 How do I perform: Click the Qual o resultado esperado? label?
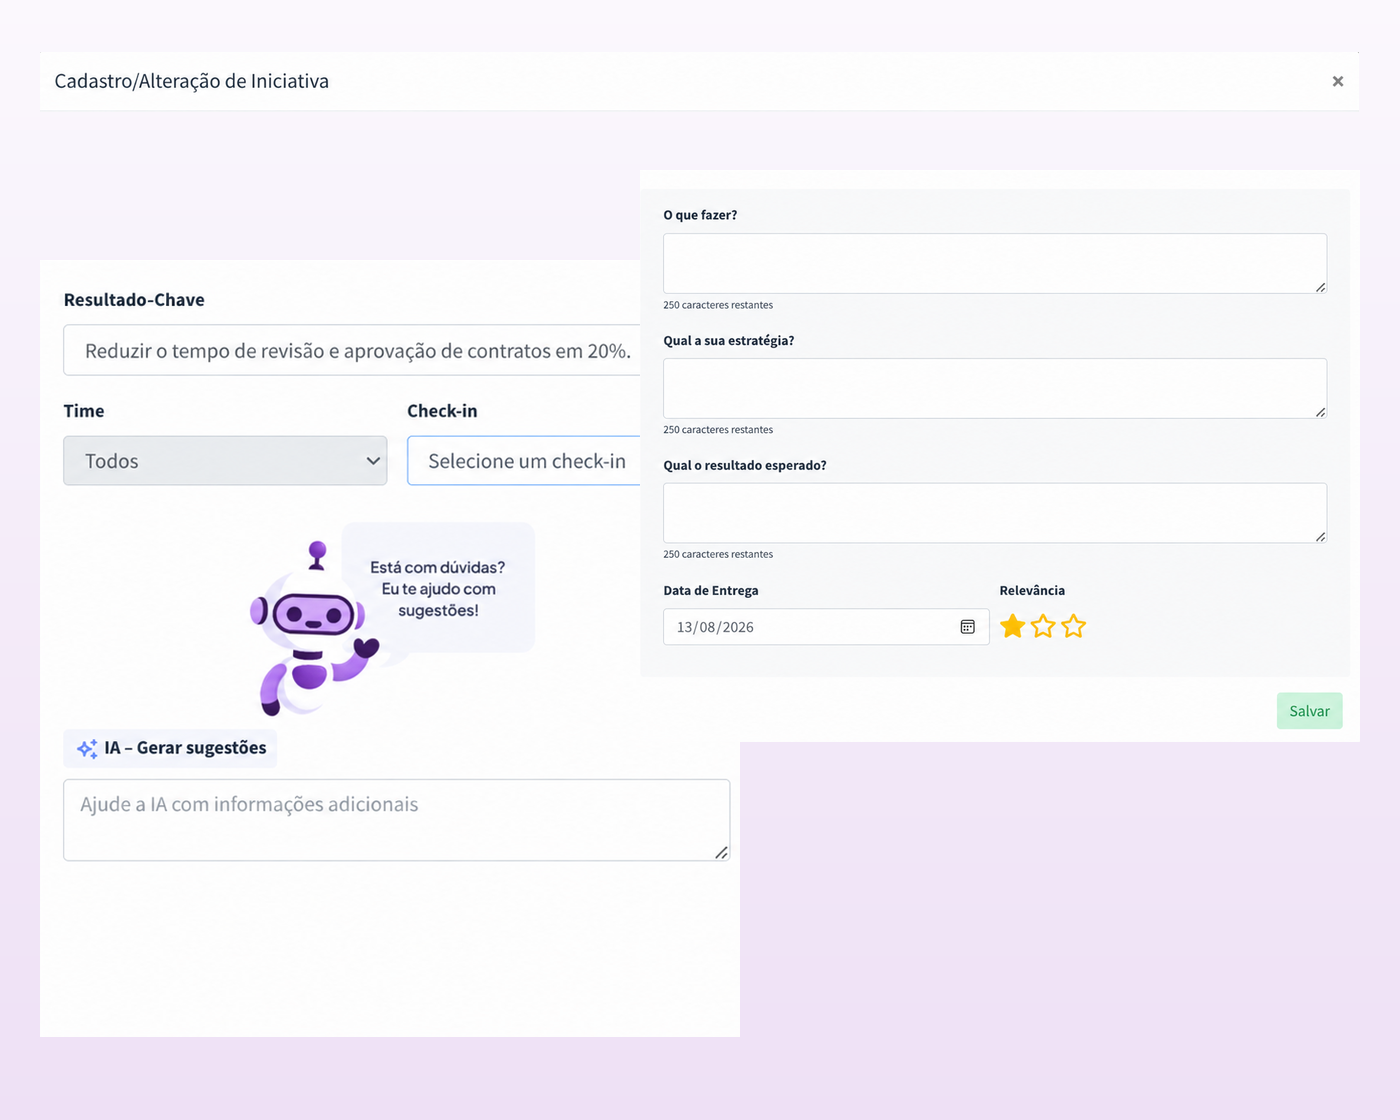pos(745,466)
